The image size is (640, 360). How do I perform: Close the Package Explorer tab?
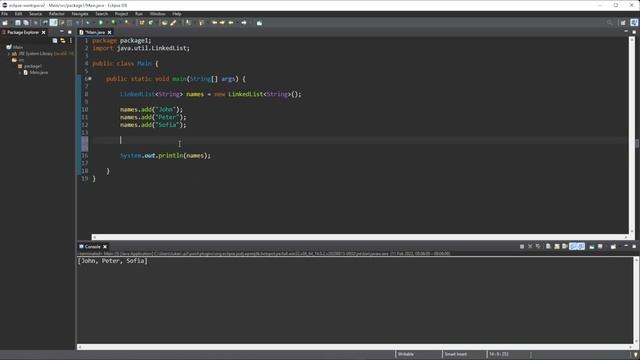pyautogui.click(x=44, y=32)
